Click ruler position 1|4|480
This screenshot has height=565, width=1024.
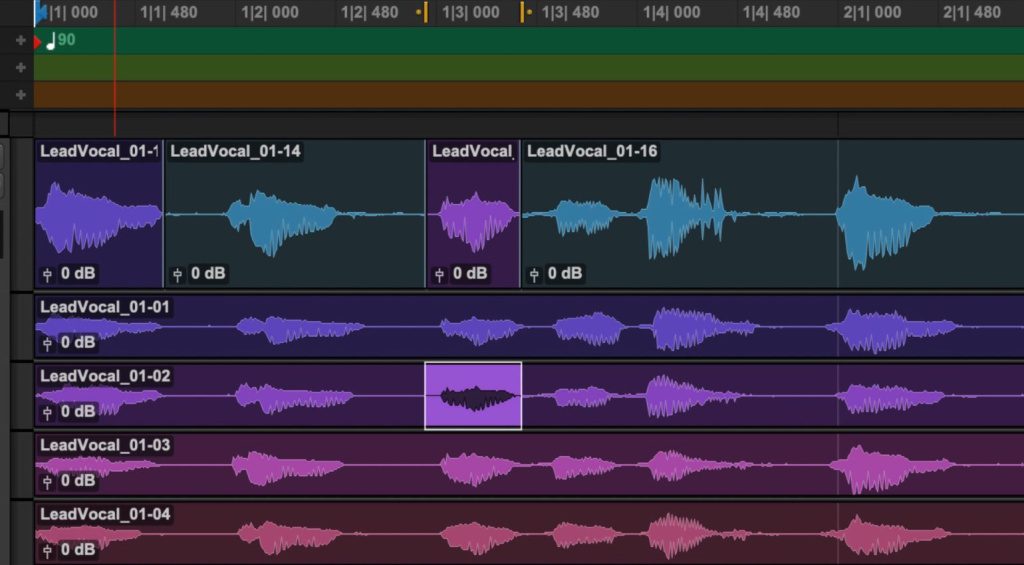click(771, 12)
